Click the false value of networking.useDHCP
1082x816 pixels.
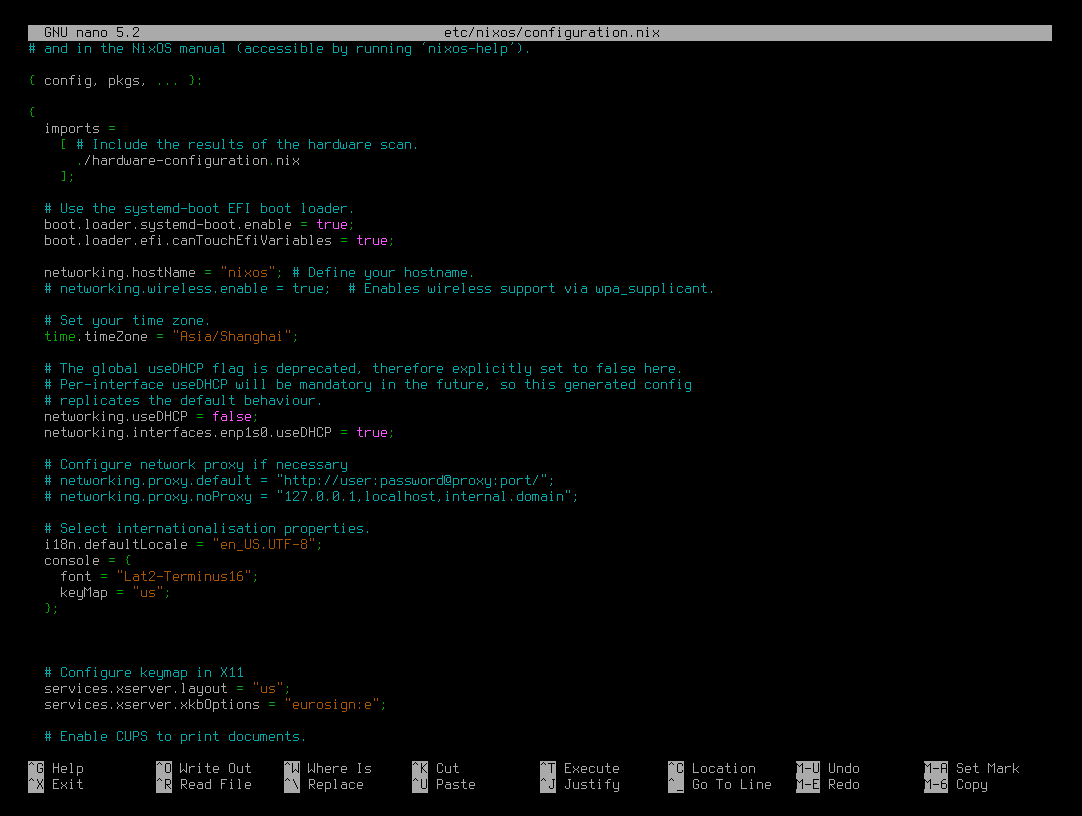coord(231,416)
